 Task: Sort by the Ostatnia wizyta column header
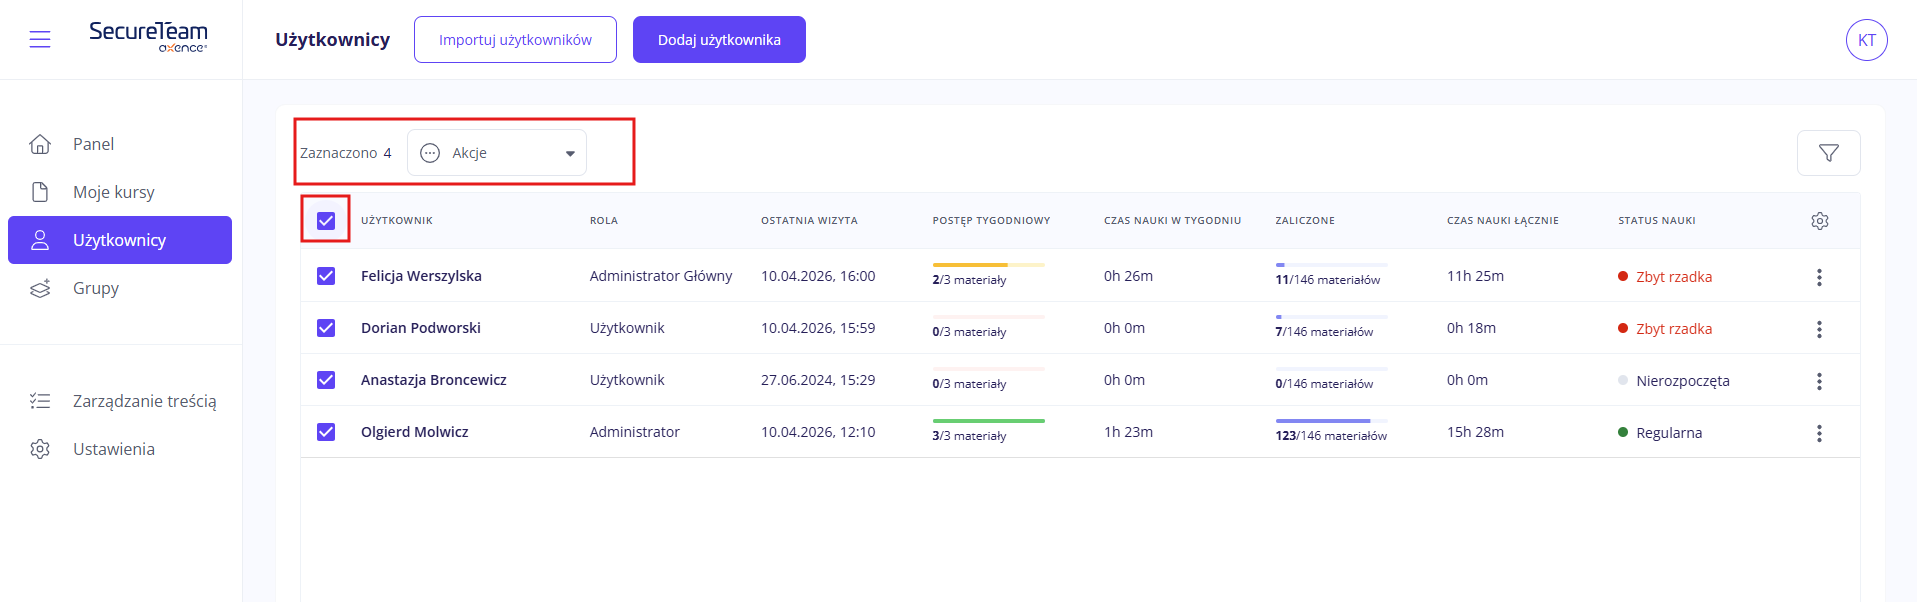click(809, 221)
